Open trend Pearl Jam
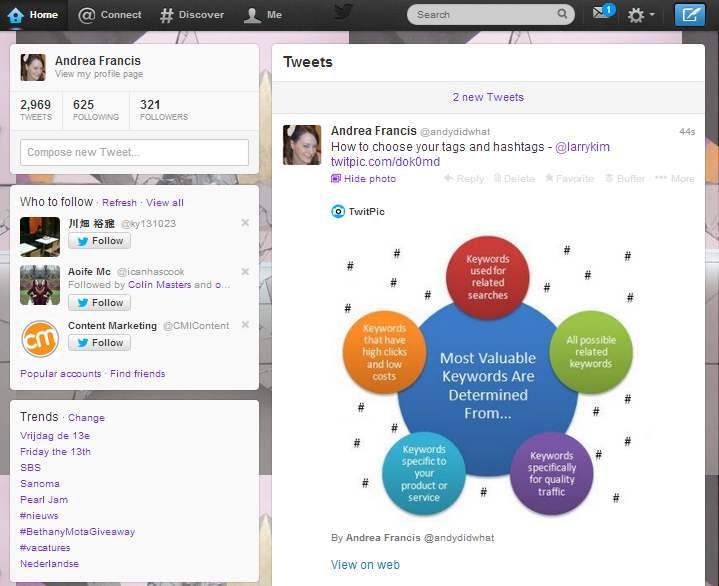This screenshot has height=586, width=719. click(44, 500)
